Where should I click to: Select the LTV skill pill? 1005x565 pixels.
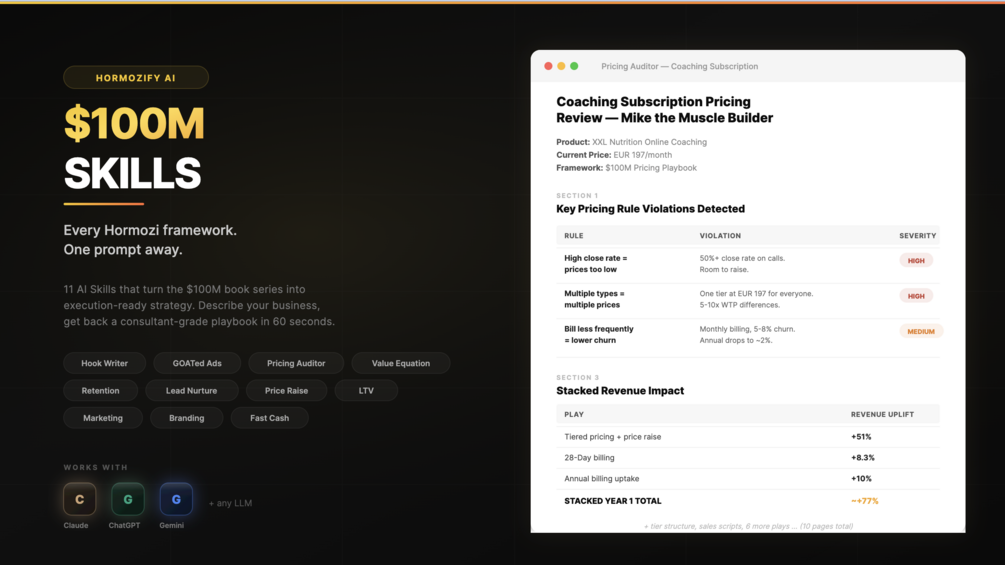[366, 390]
